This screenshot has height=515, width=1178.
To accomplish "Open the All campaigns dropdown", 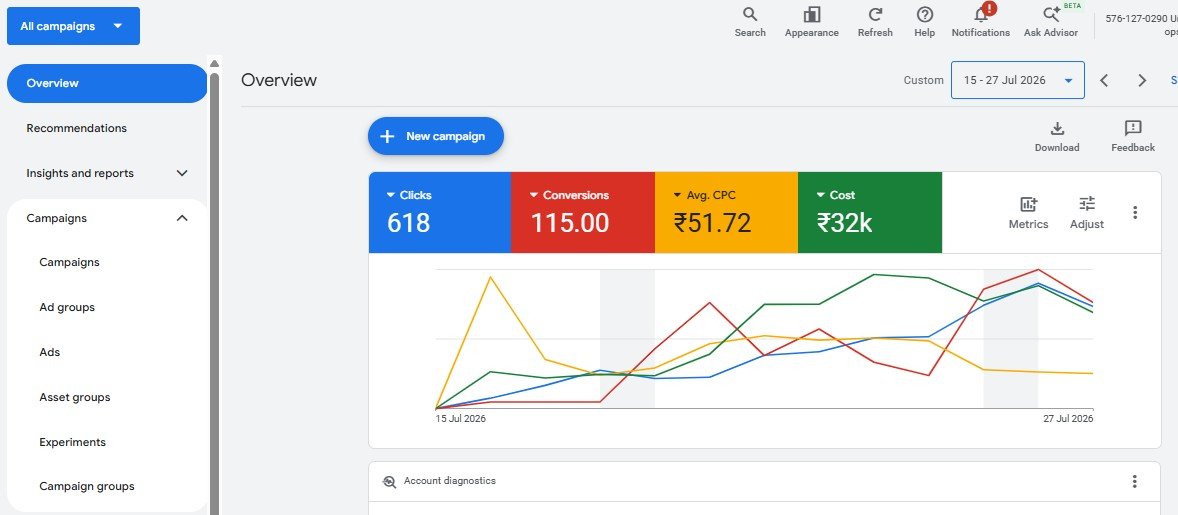I will tap(74, 26).
